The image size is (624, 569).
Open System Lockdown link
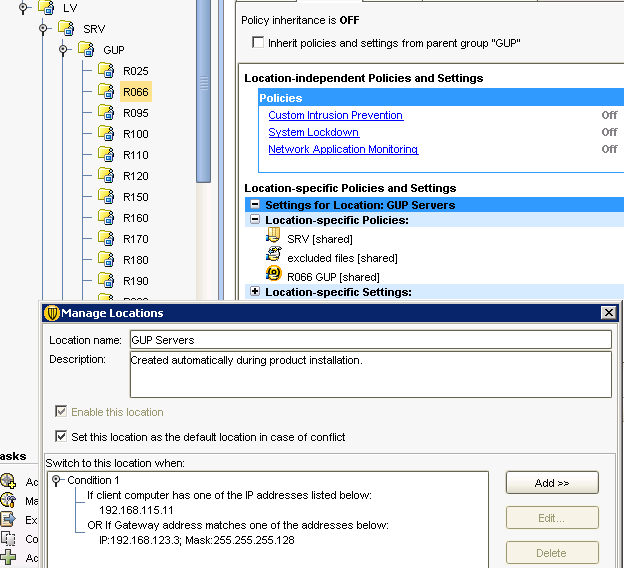point(314,132)
